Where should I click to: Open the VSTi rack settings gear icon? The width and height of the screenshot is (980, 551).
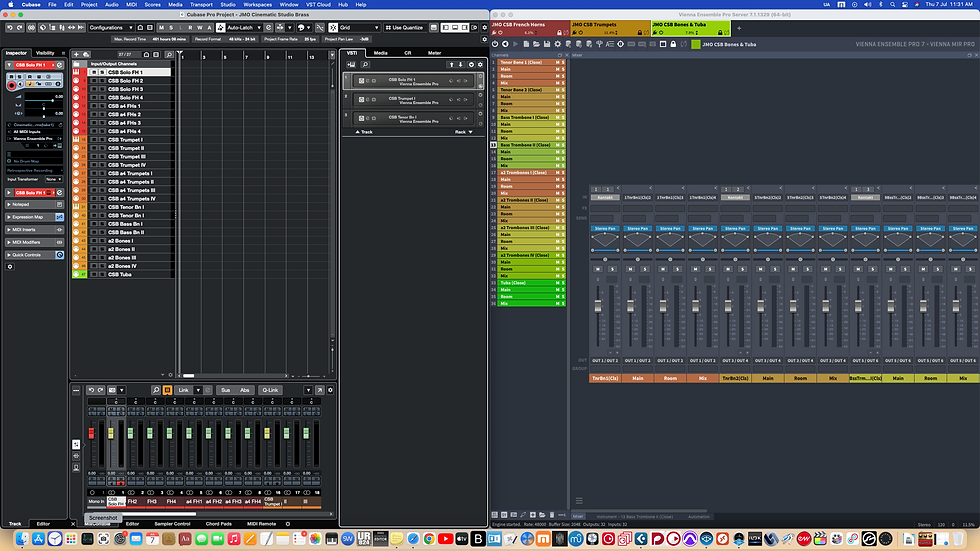[480, 64]
